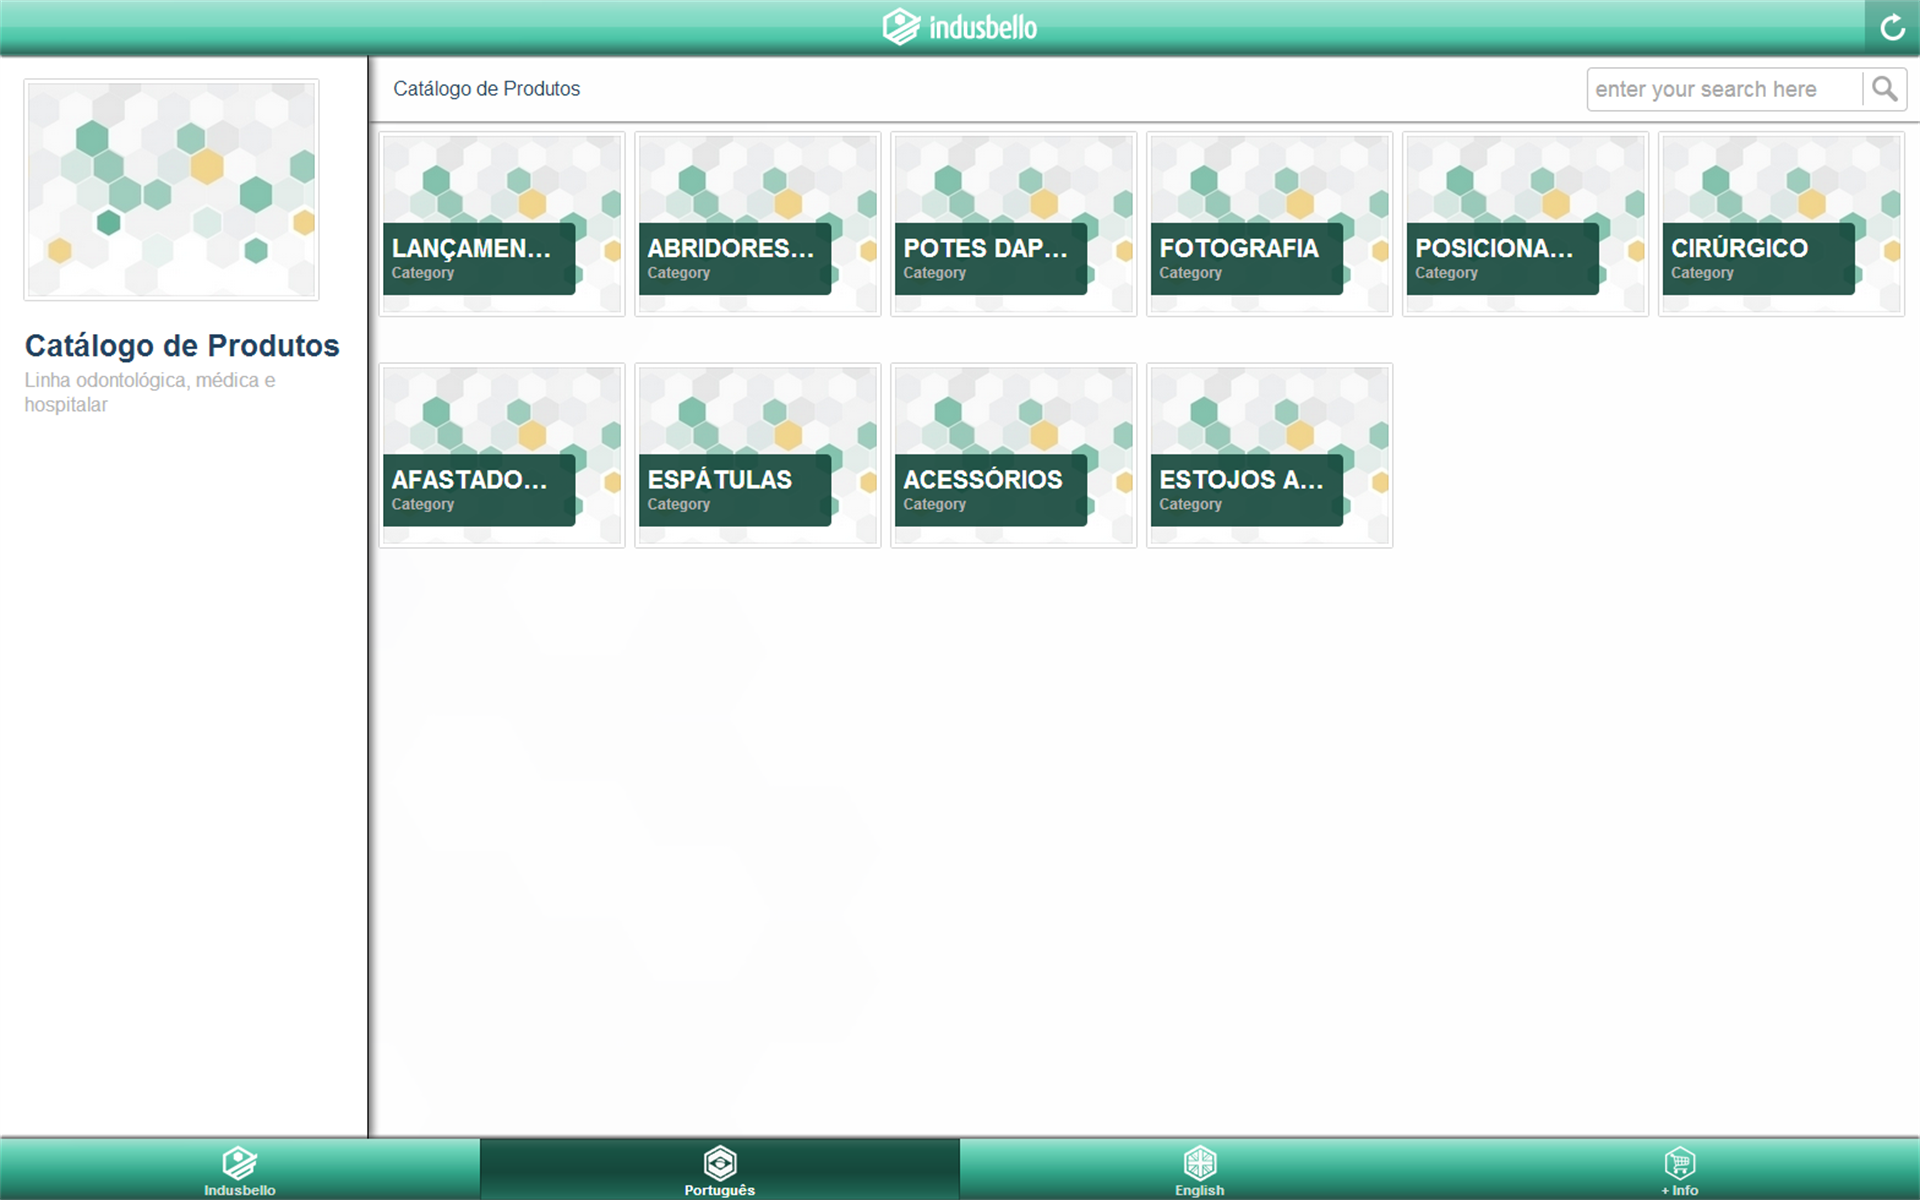Image resolution: width=1920 pixels, height=1200 pixels.
Task: Open the ACESSÓRIOS category tile
Action: coord(1014,455)
